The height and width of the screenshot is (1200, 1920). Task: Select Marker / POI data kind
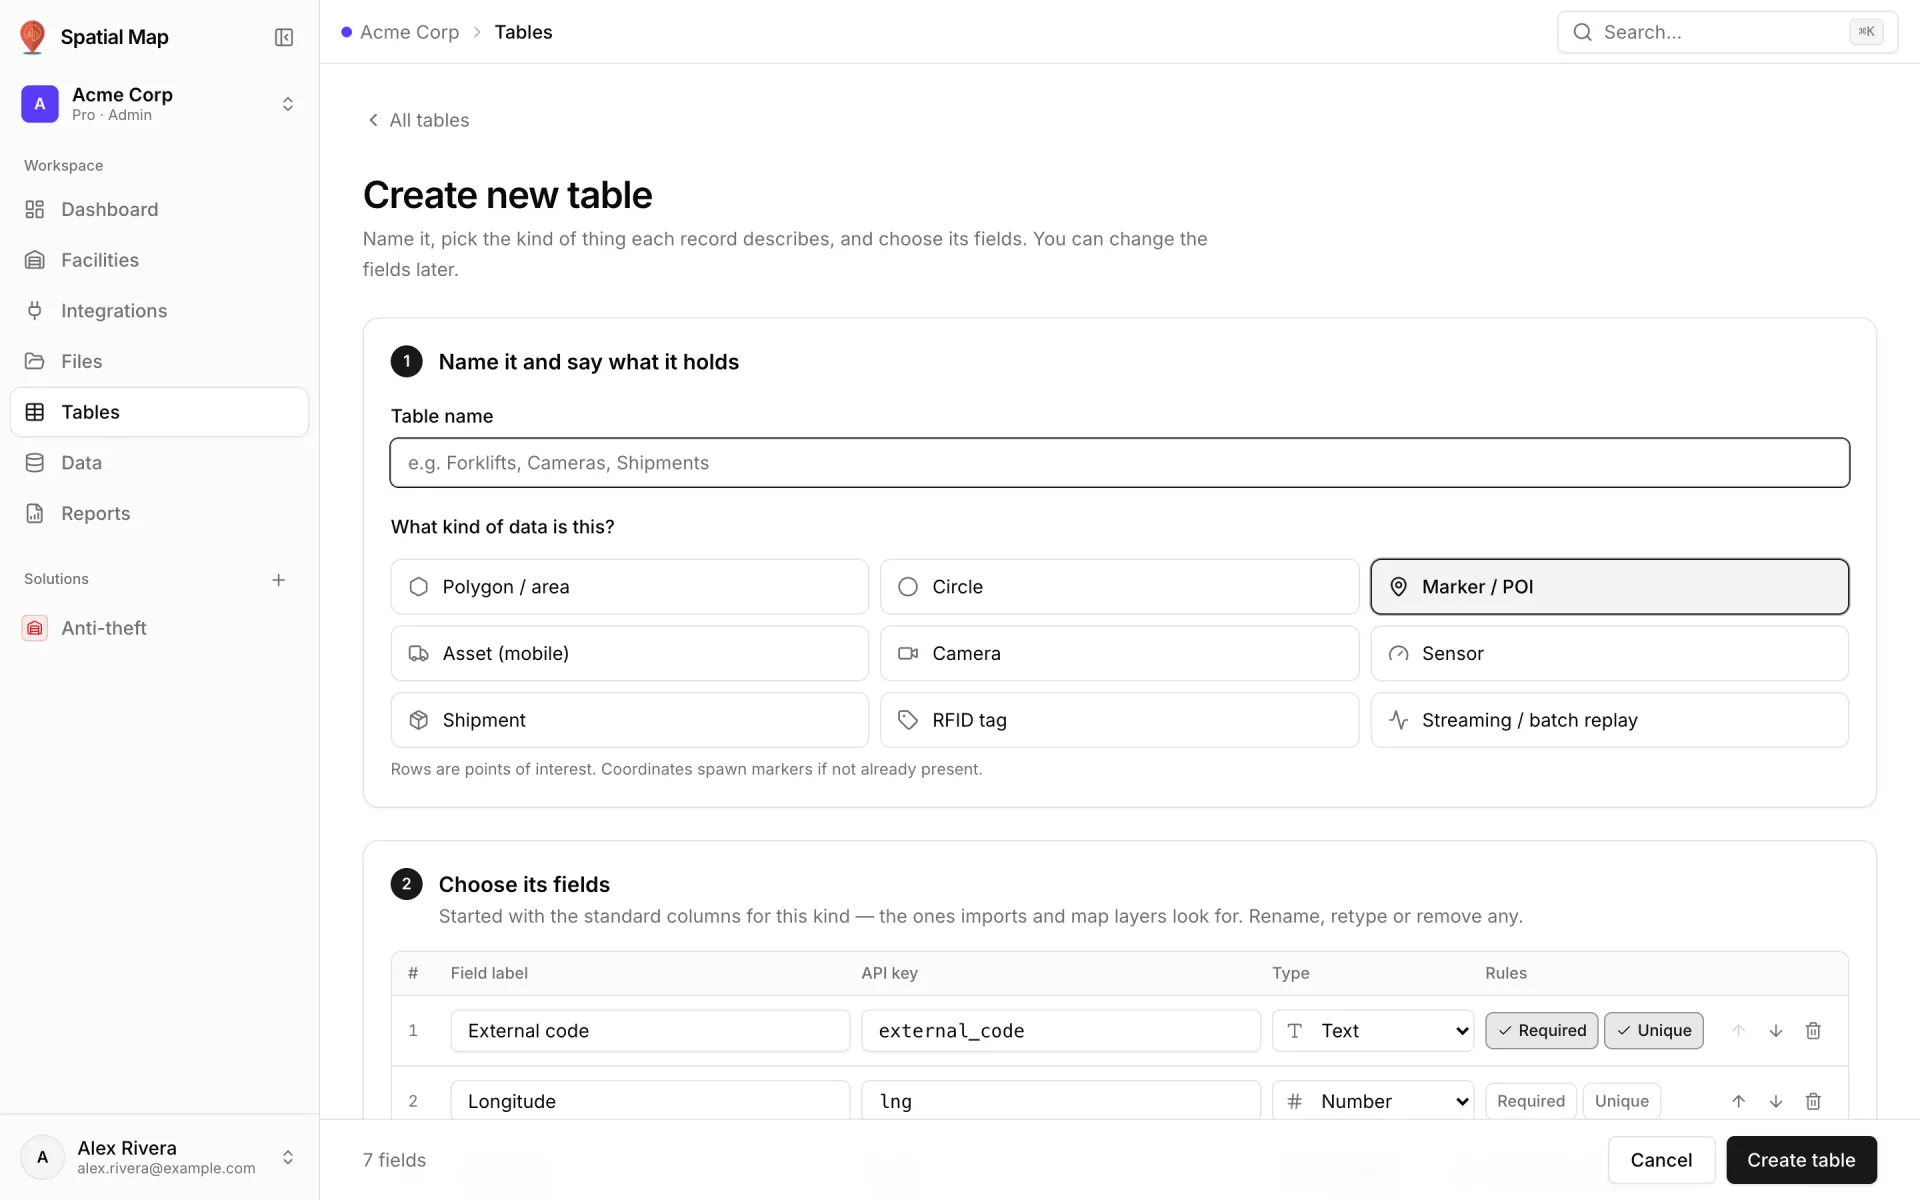coord(1609,587)
